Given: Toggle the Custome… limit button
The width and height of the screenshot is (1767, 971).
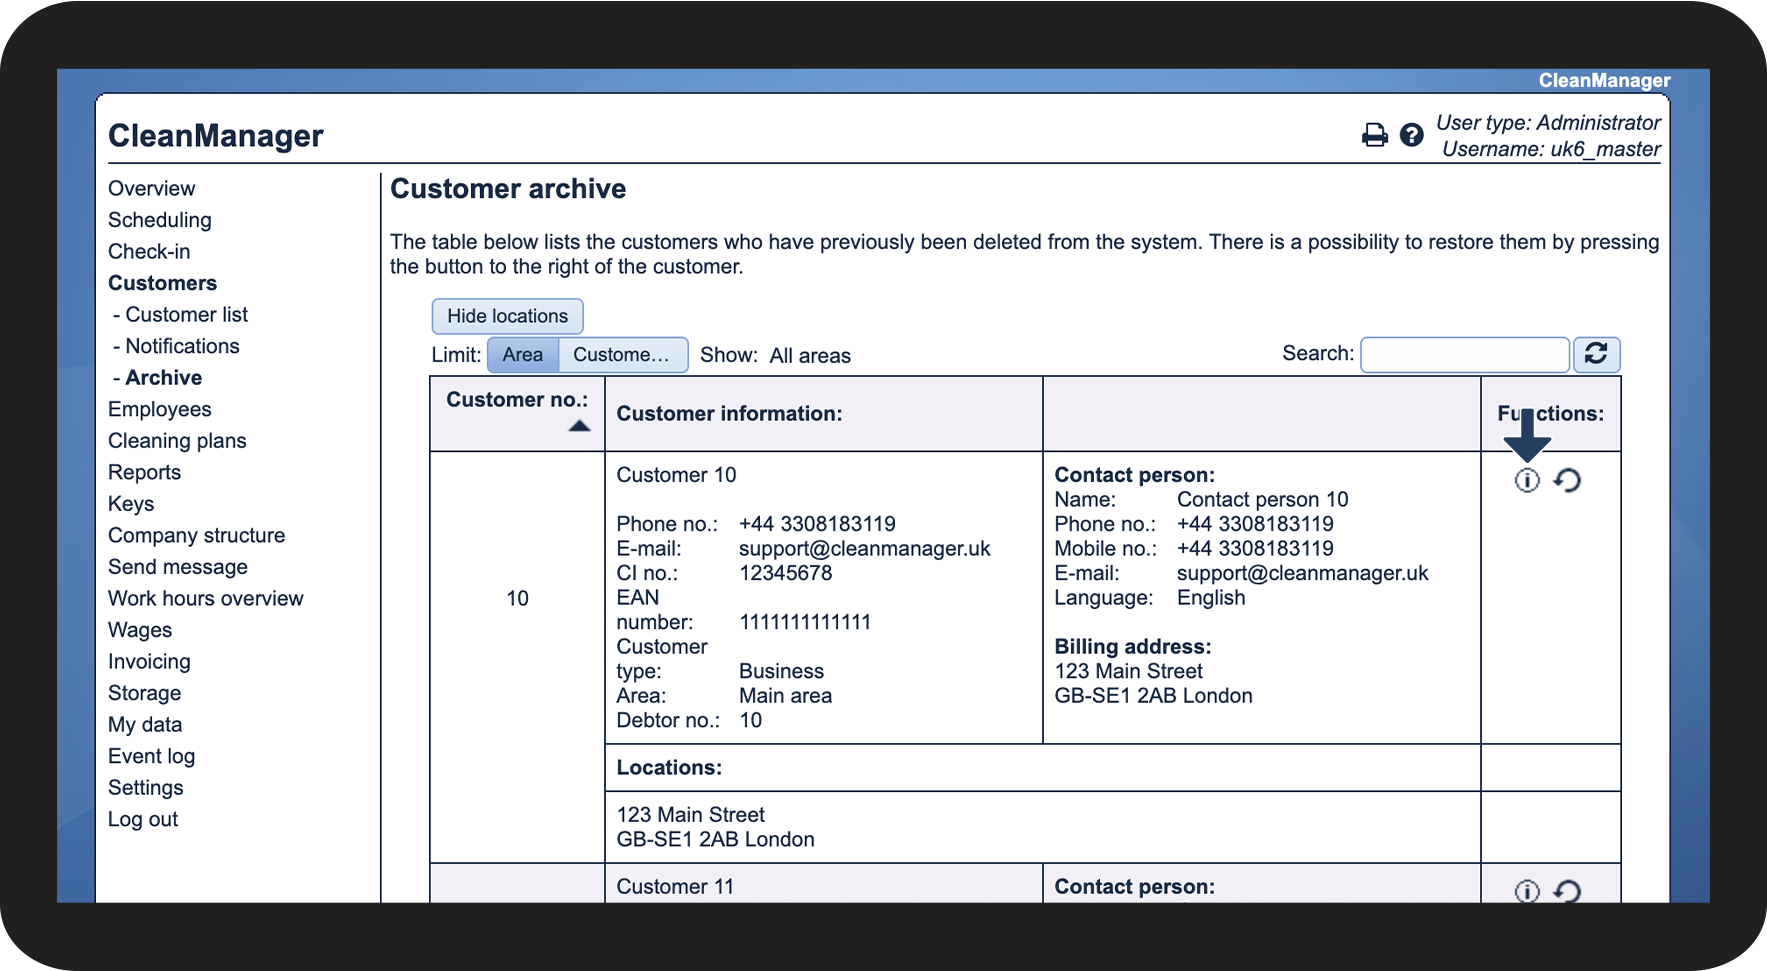Looking at the screenshot, I should click(621, 355).
